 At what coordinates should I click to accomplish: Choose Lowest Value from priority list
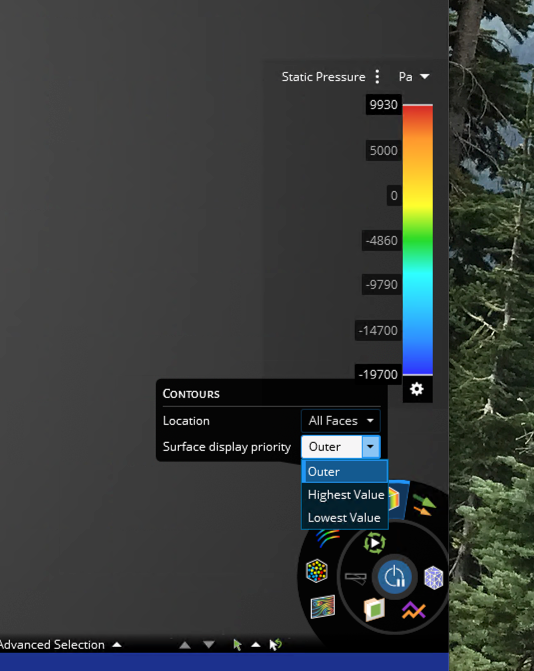[345, 518]
